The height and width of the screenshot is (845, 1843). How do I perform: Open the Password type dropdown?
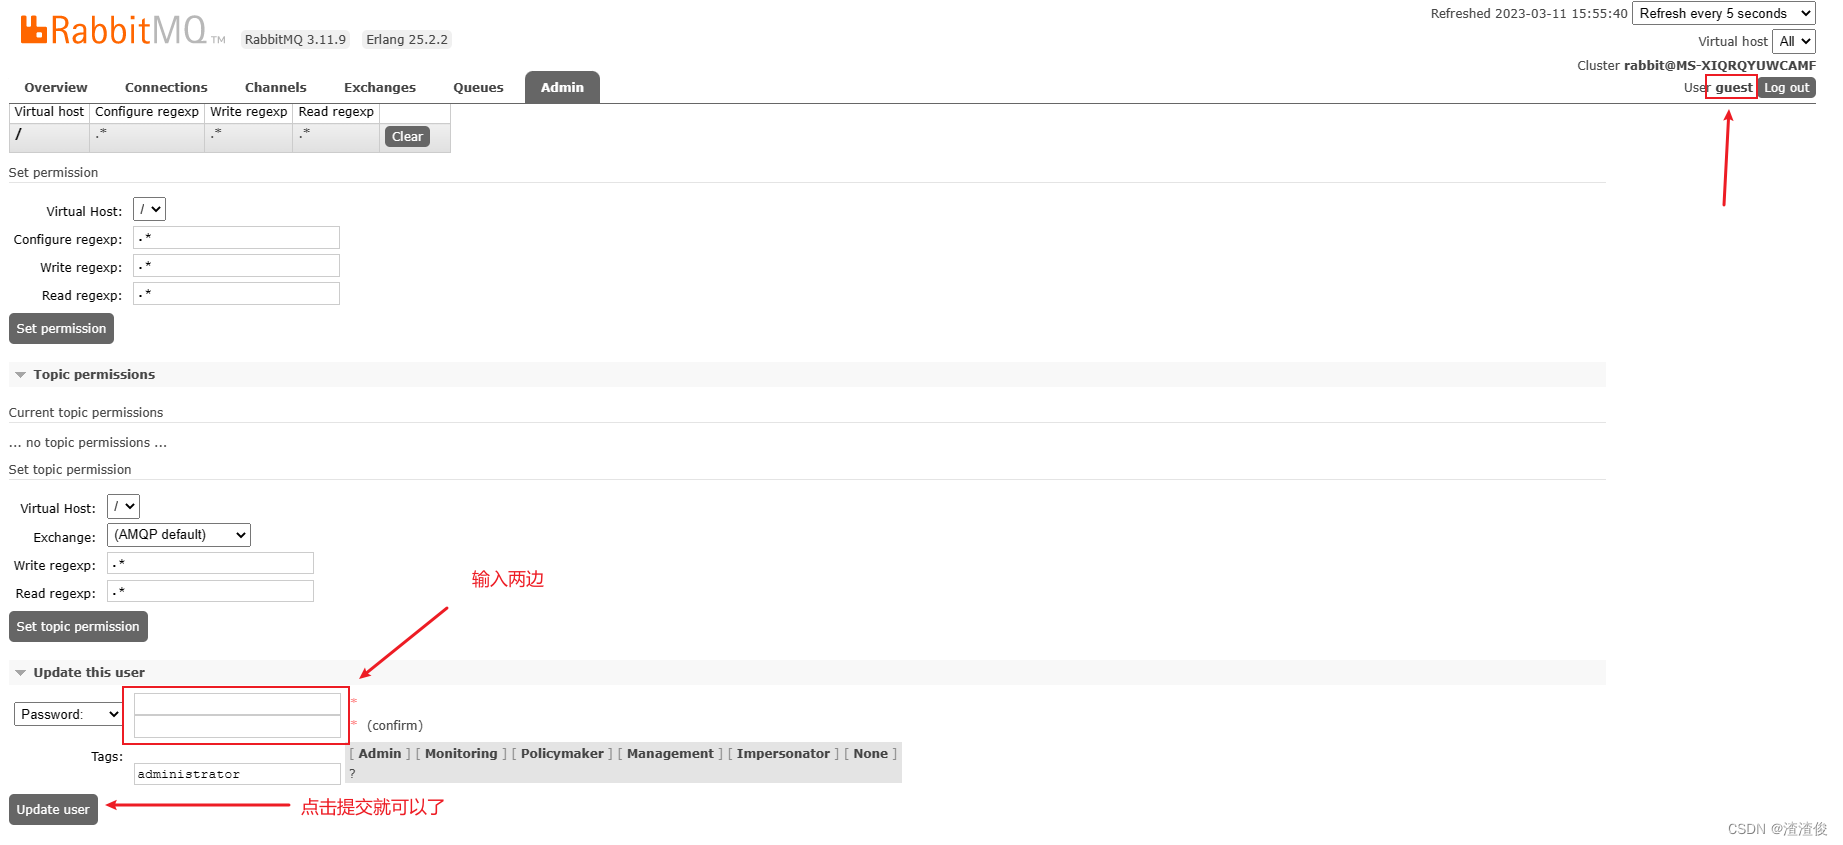[x=68, y=714]
